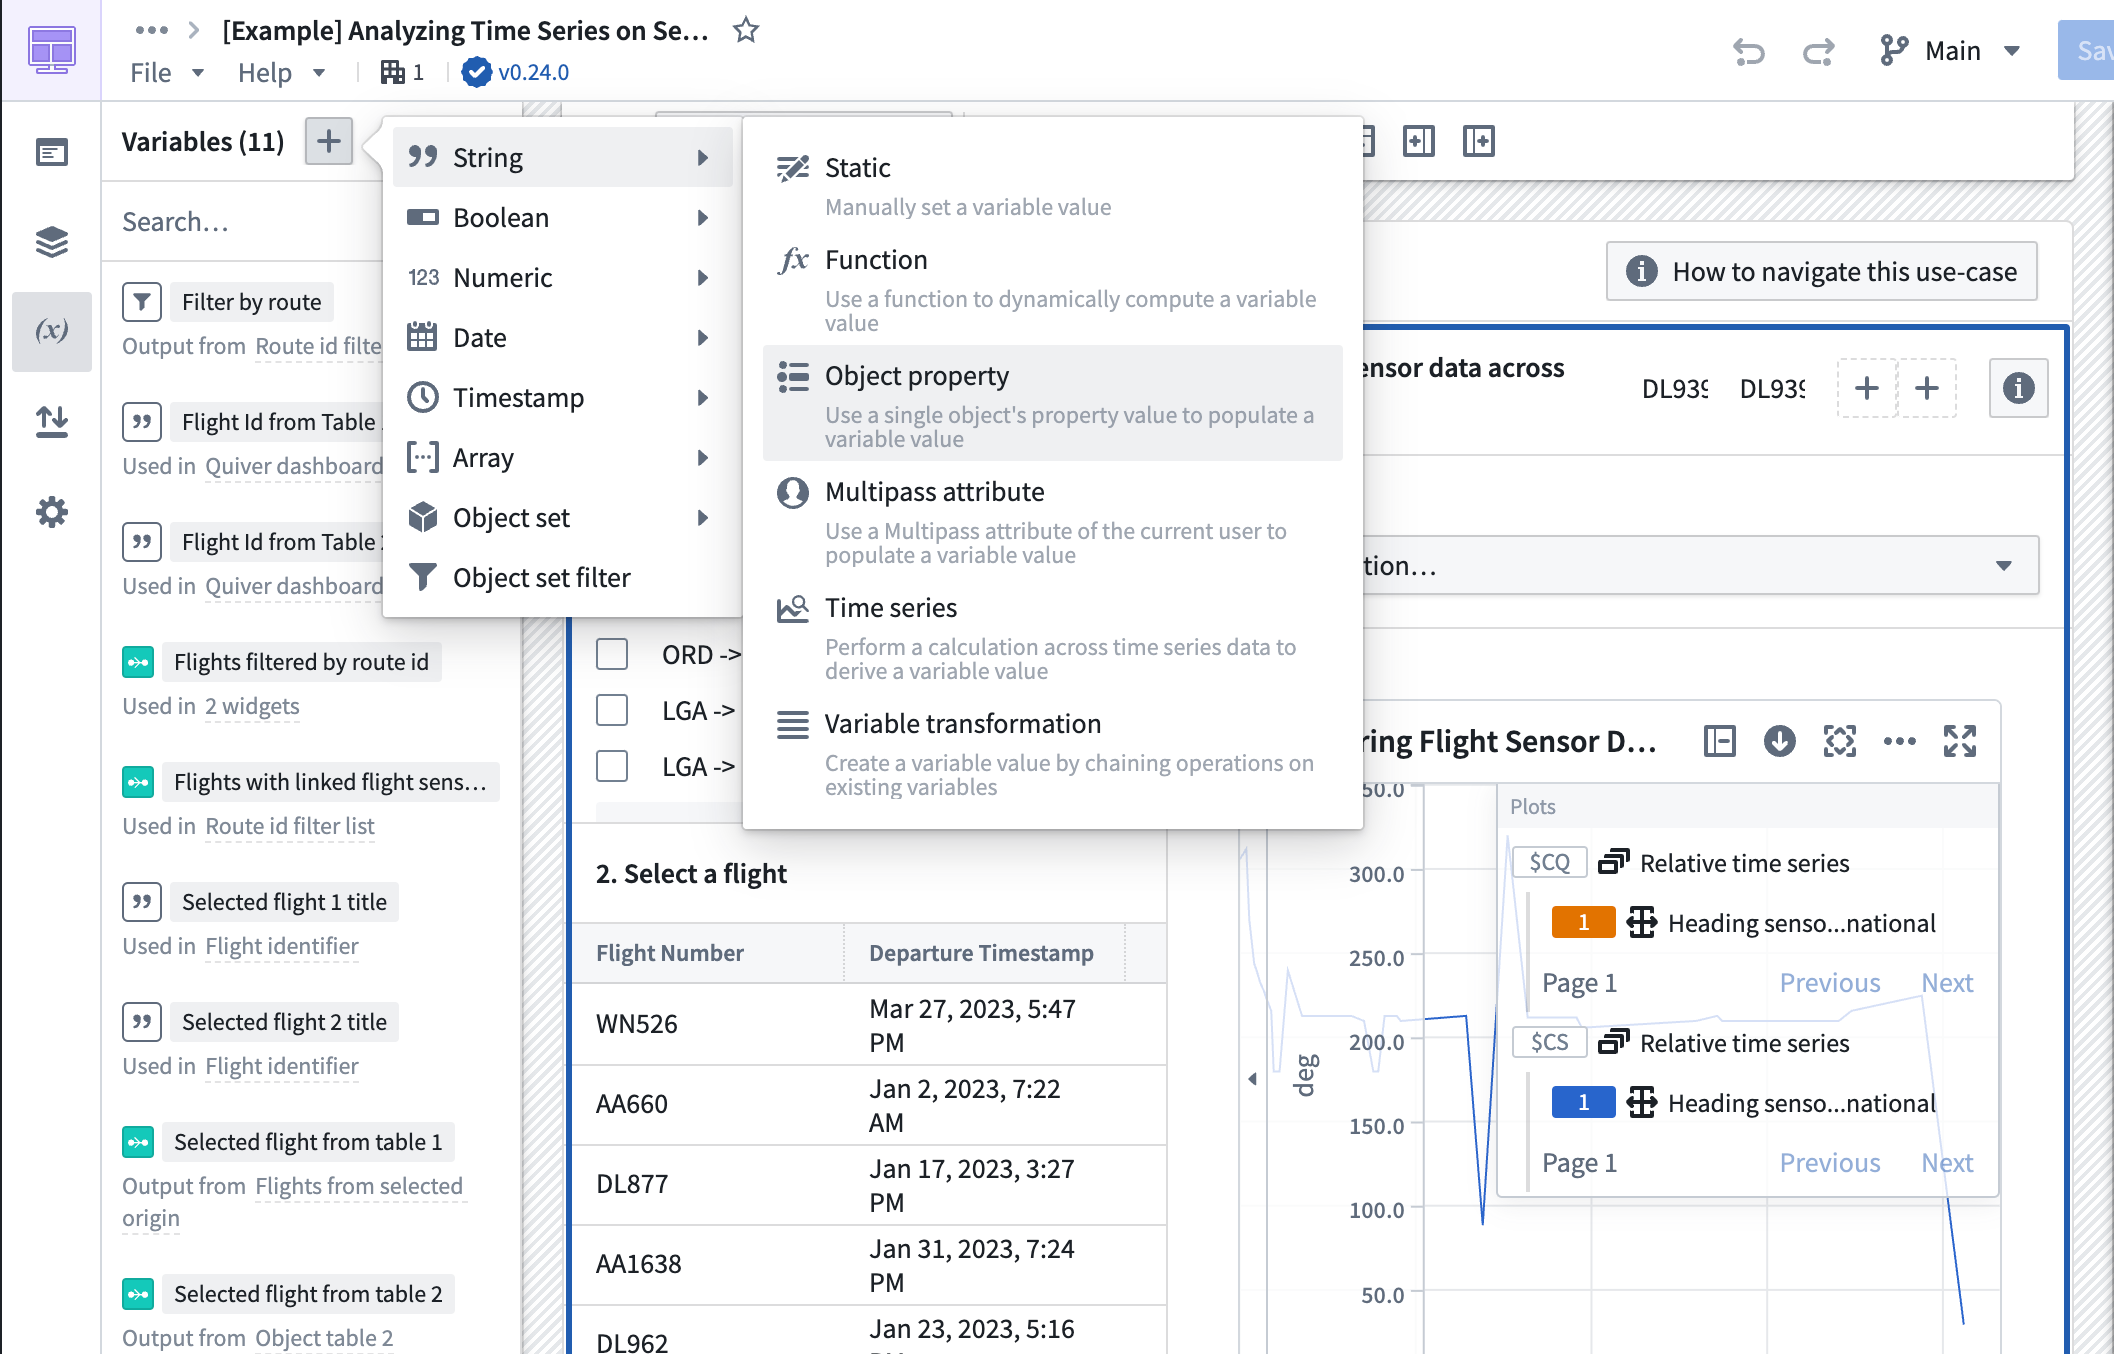Screen dimensions: 2114x1354
Task: Click the Function variable icon
Action: [794, 259]
